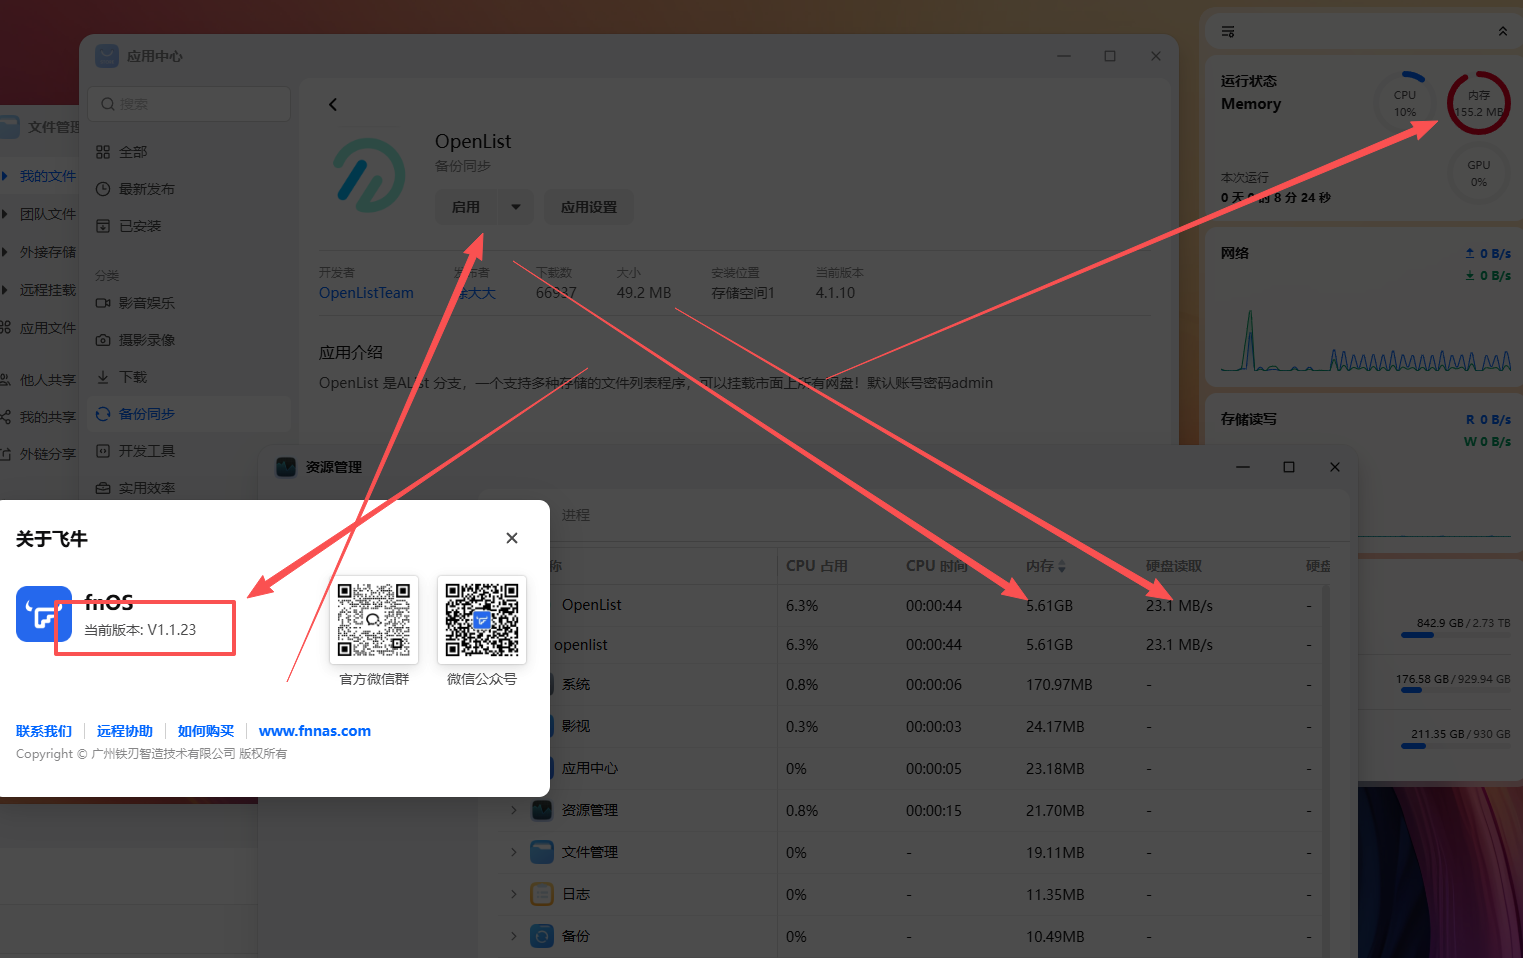Click the 资源管理 window title icon

[x=286, y=467]
